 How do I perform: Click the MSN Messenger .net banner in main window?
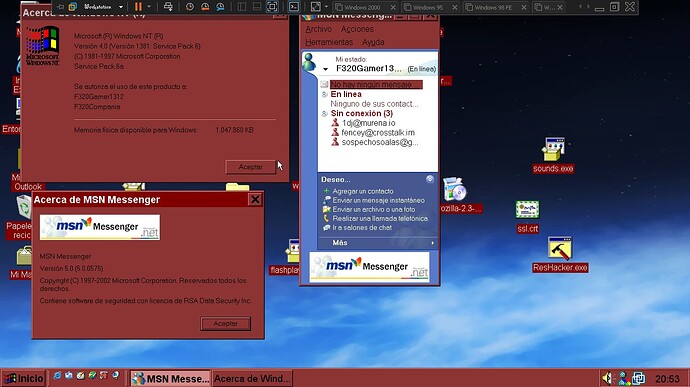coord(369,266)
